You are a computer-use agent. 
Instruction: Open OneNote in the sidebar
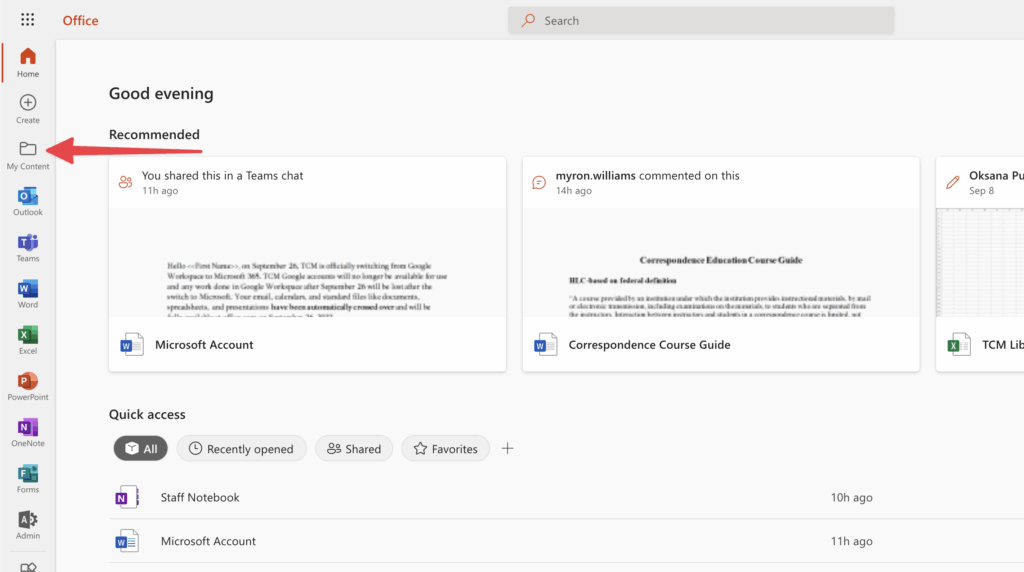click(x=28, y=432)
